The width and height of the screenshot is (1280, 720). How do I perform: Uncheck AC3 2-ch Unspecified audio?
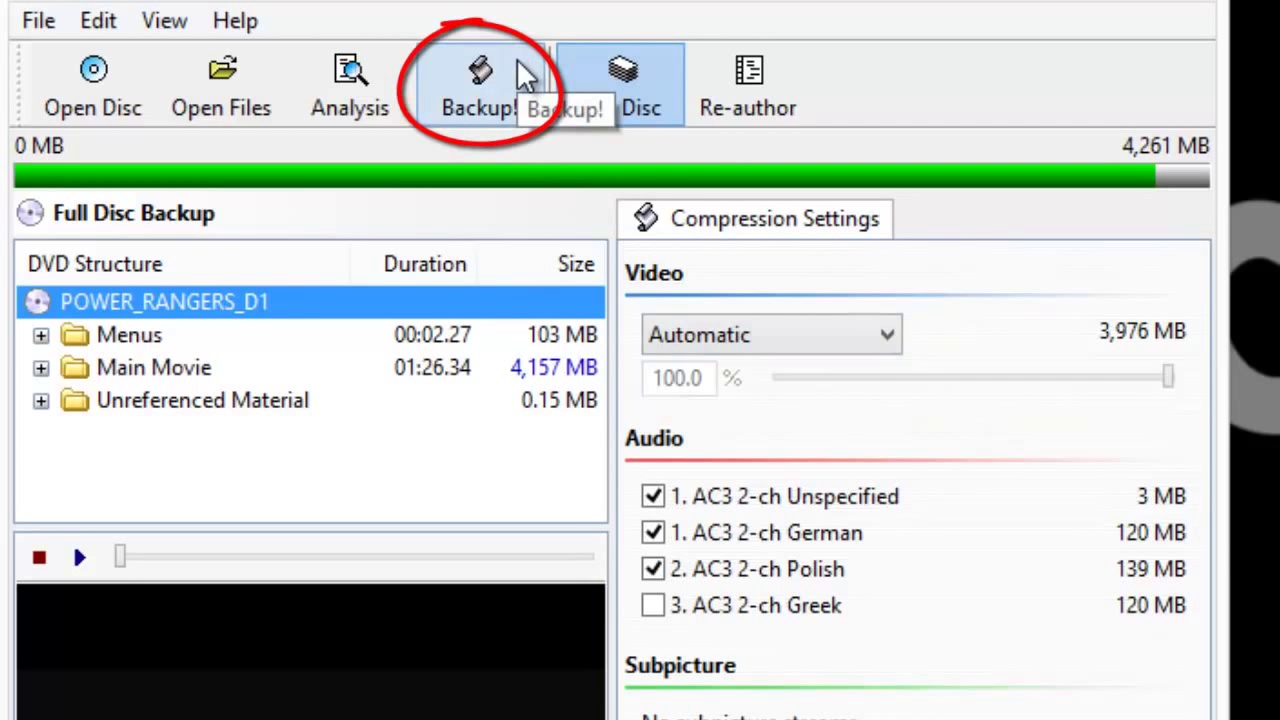pos(653,496)
